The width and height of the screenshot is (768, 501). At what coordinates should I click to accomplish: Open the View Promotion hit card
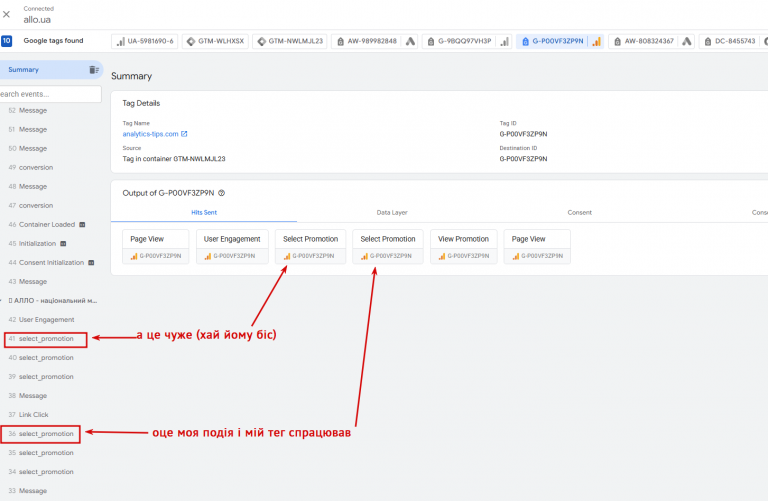[x=463, y=247]
